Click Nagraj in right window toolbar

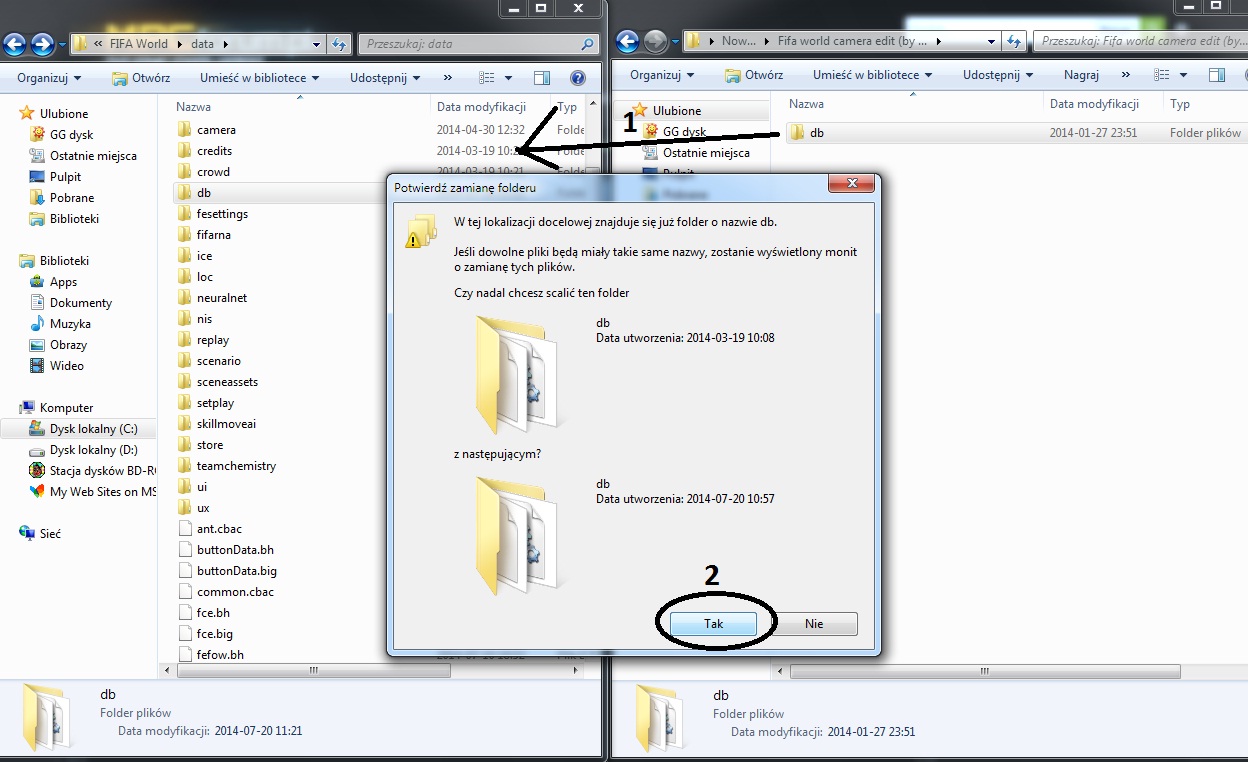pyautogui.click(x=1081, y=74)
